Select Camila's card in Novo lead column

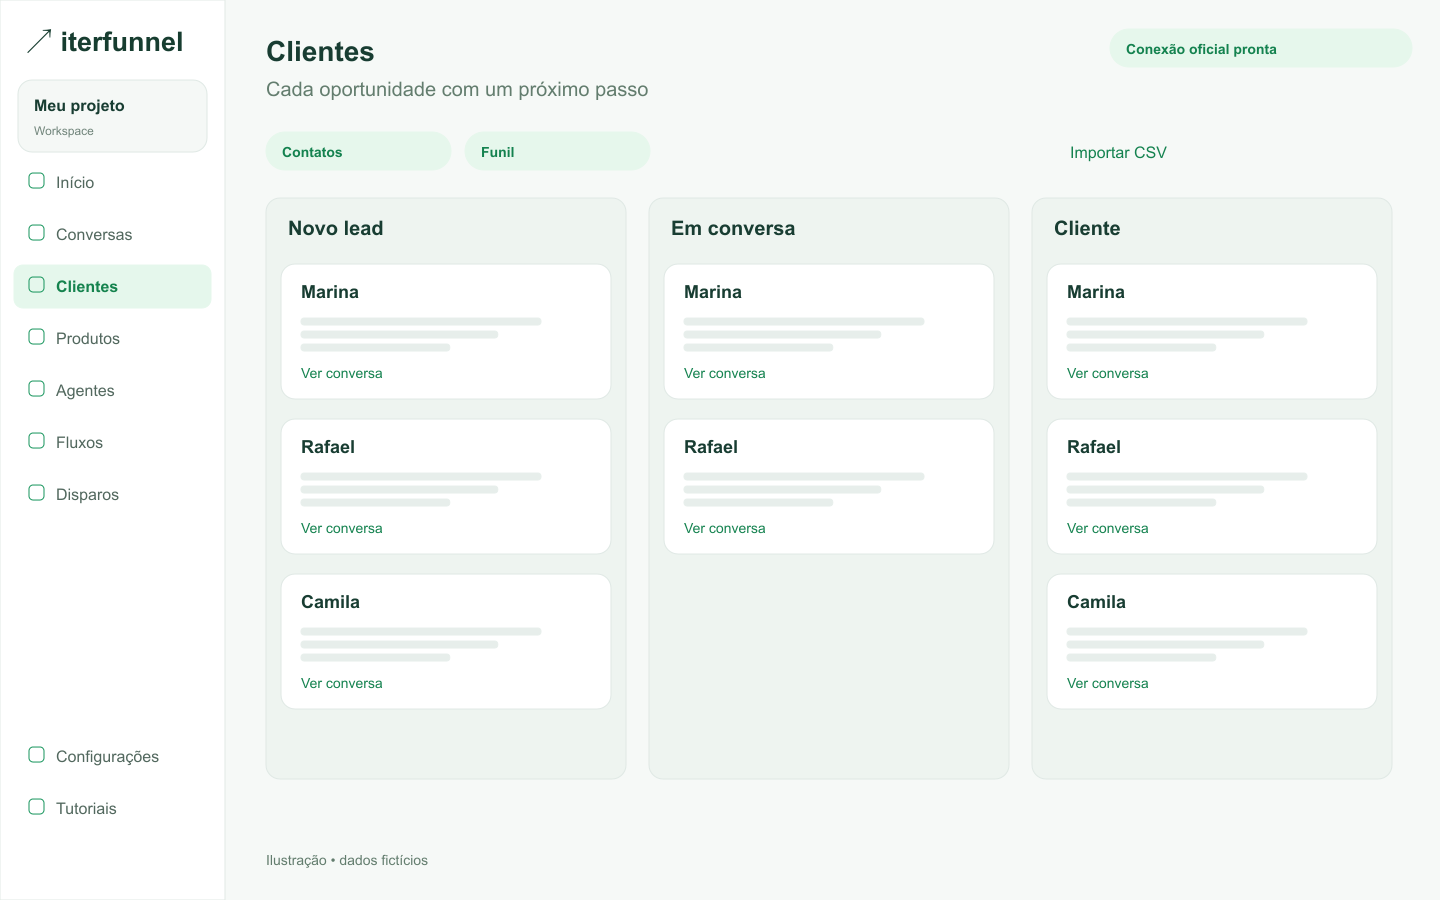coord(446,642)
